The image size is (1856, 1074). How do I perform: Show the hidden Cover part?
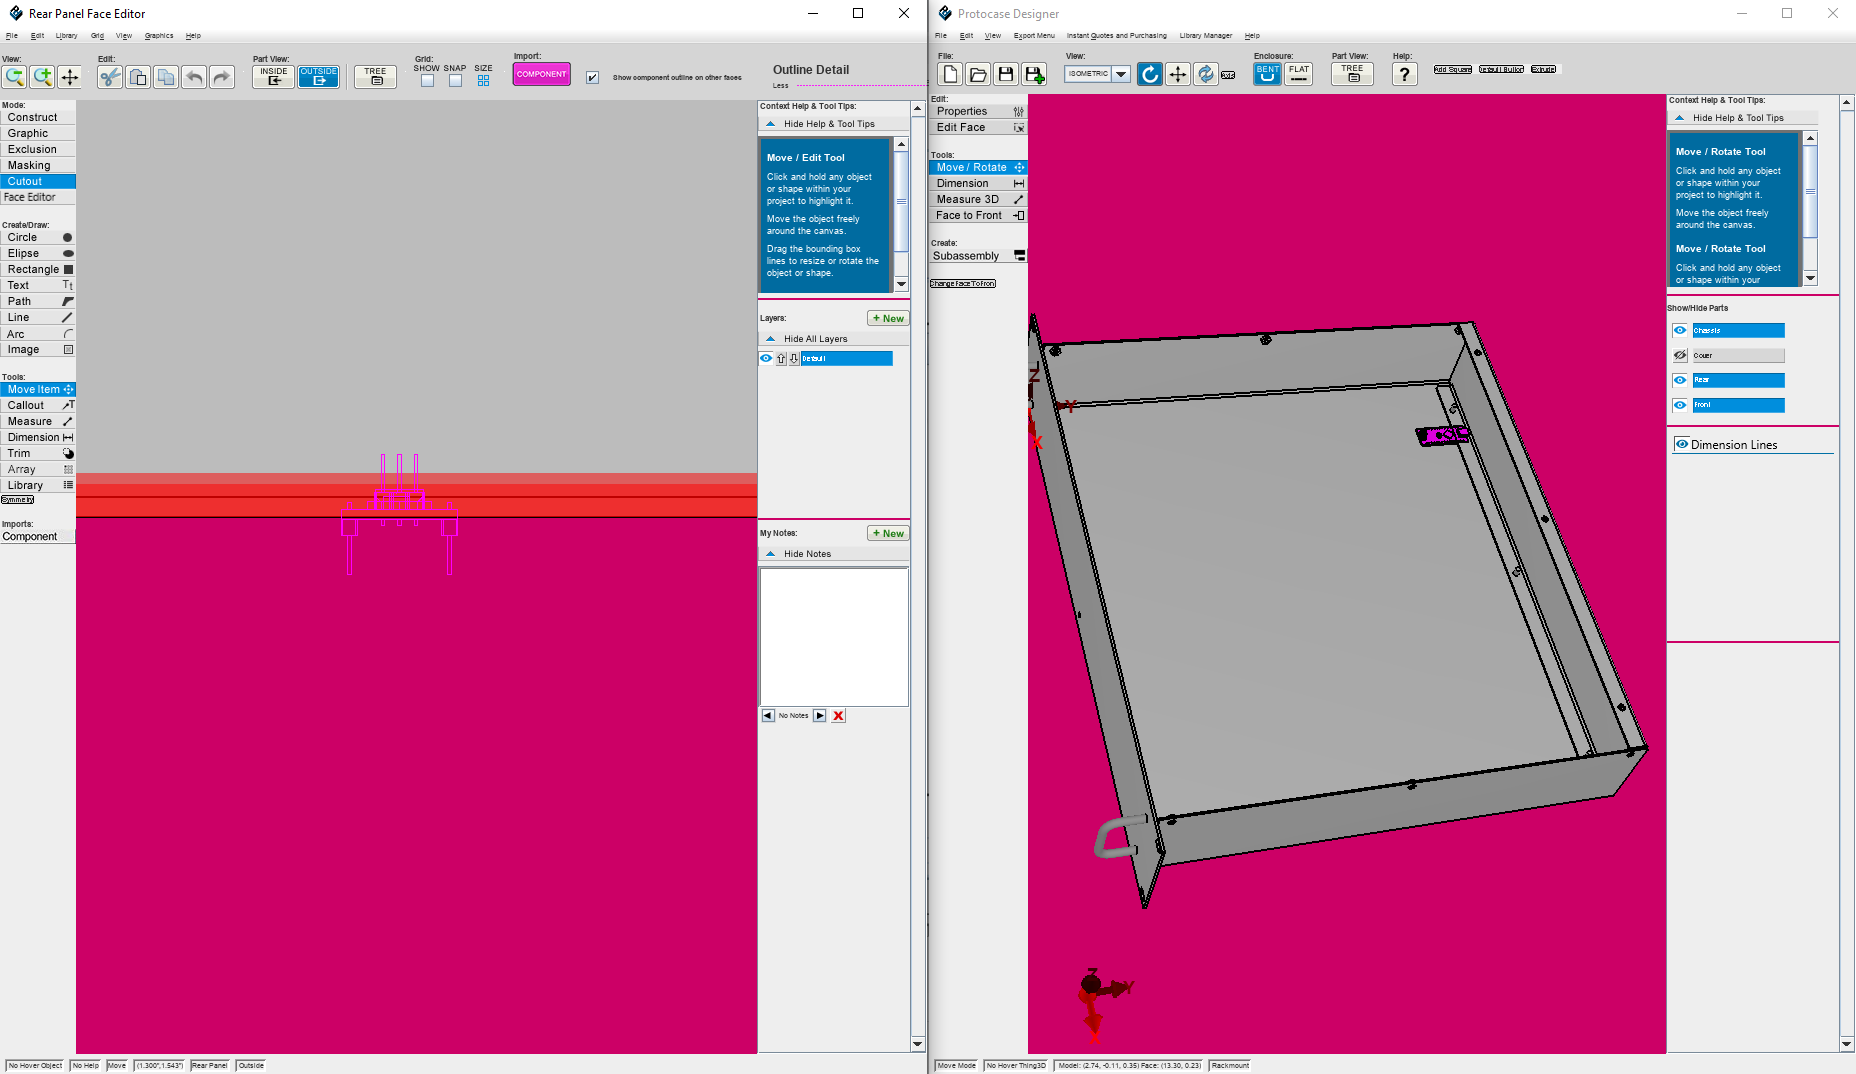1680,355
